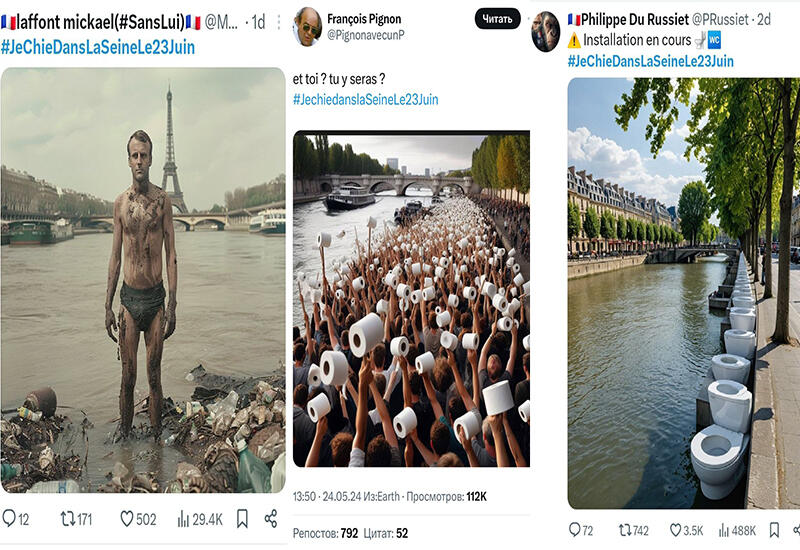Open the toilet paper crowd image
Screen dimensions: 800x550
coord(411,300)
